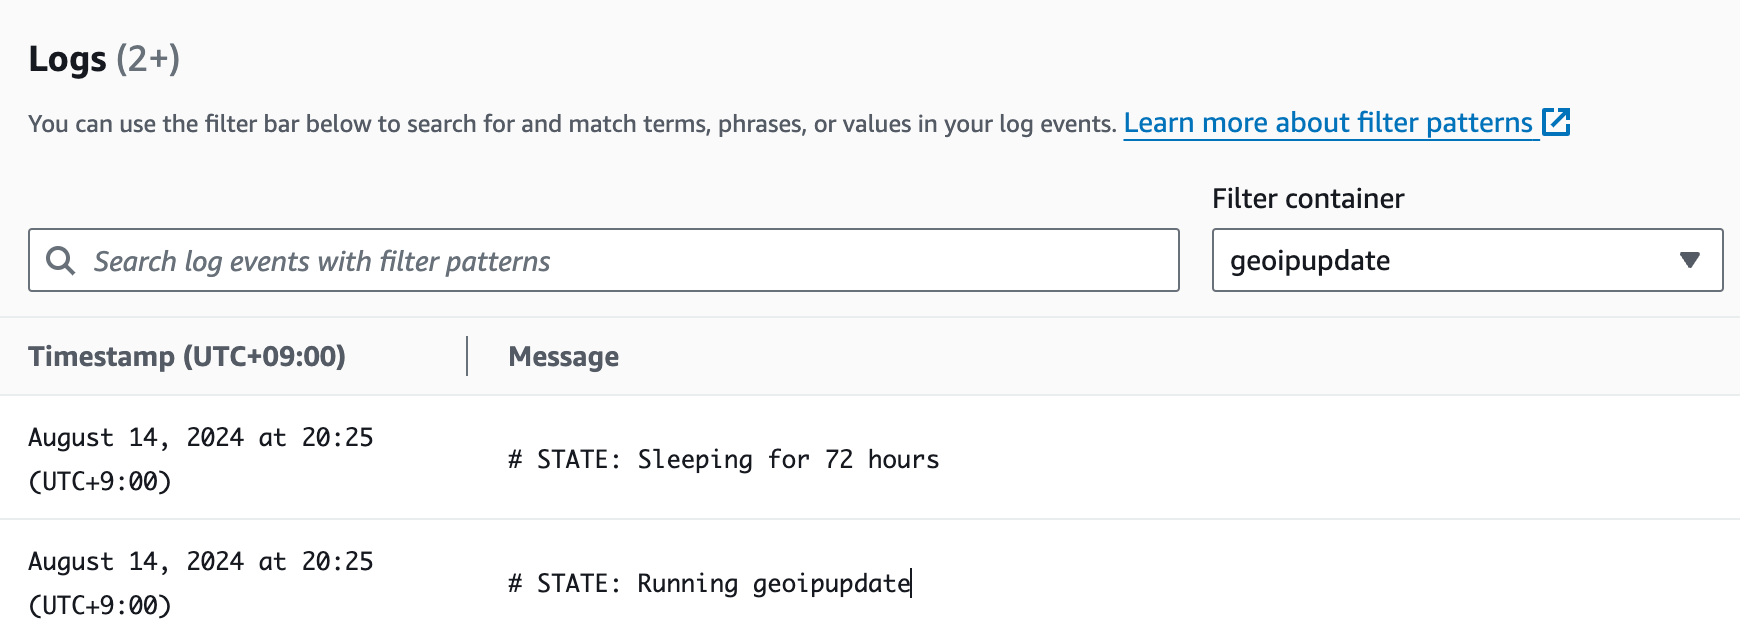Image resolution: width=1740 pixels, height=642 pixels.
Task: Click the (UTC+9:00) text in second row
Action: click(x=100, y=605)
